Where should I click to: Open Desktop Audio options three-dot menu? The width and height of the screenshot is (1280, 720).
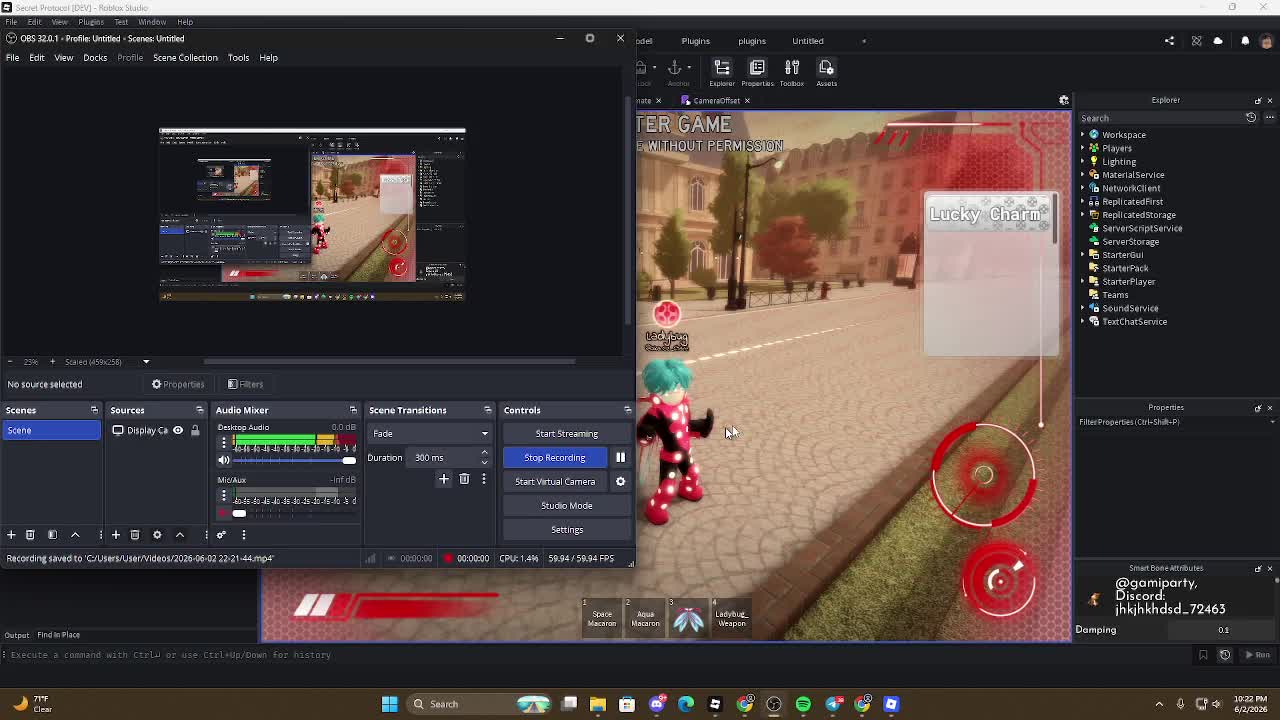(x=224, y=442)
